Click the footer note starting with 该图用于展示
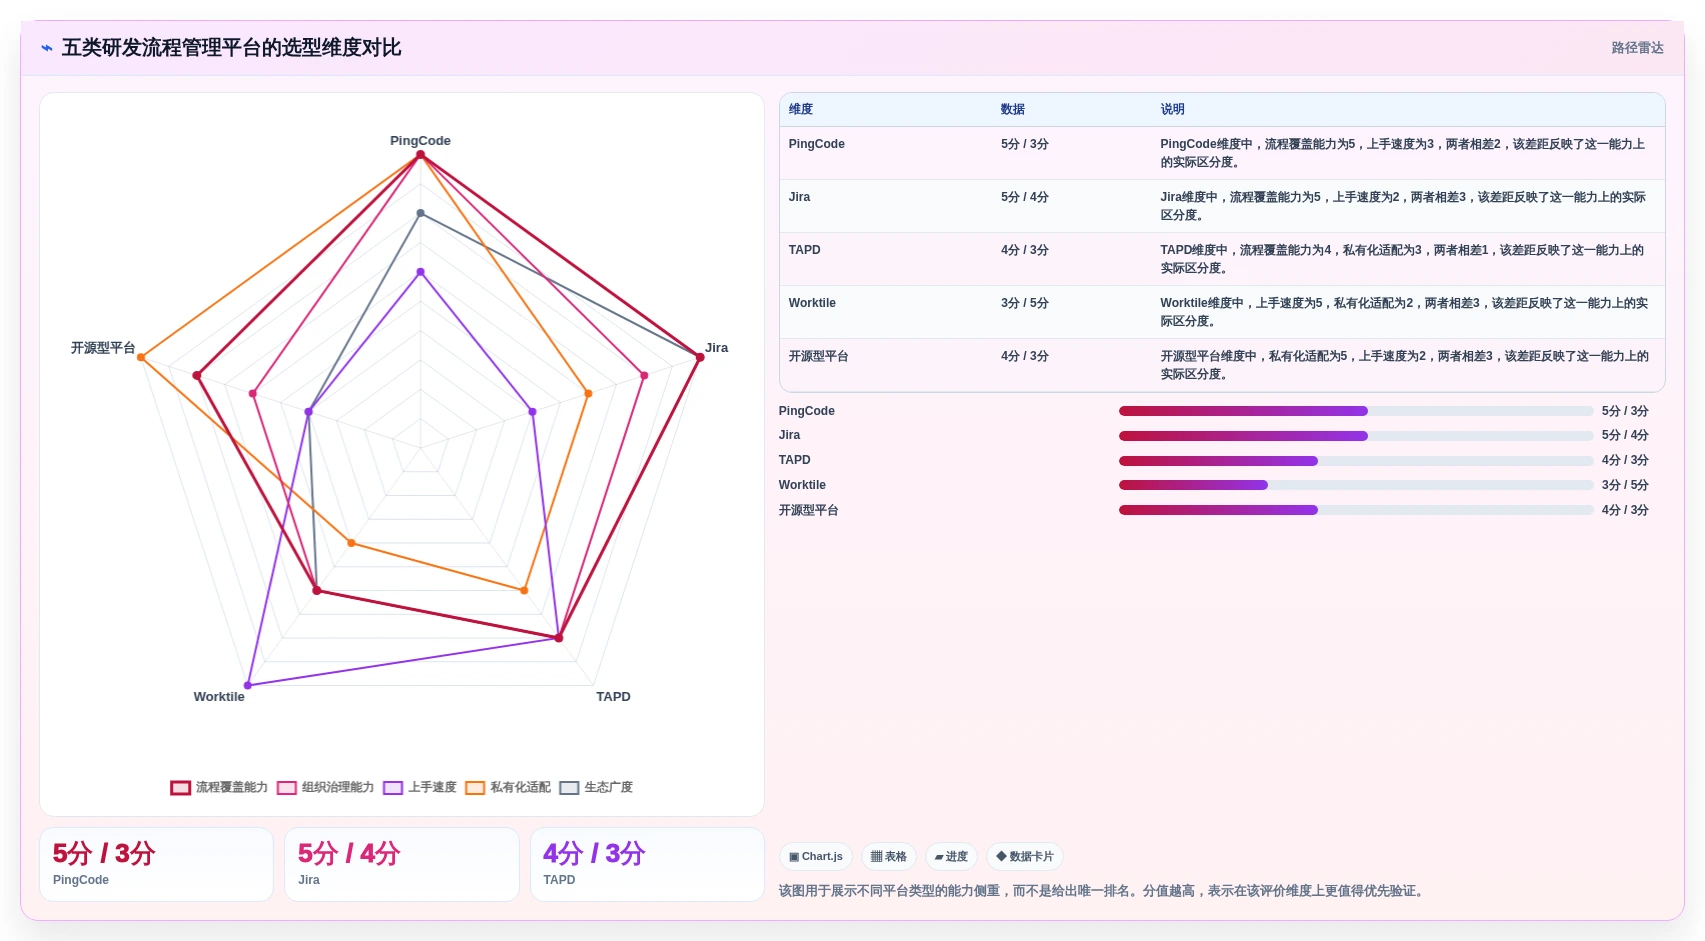This screenshot has width=1705, height=941. (x=1103, y=891)
